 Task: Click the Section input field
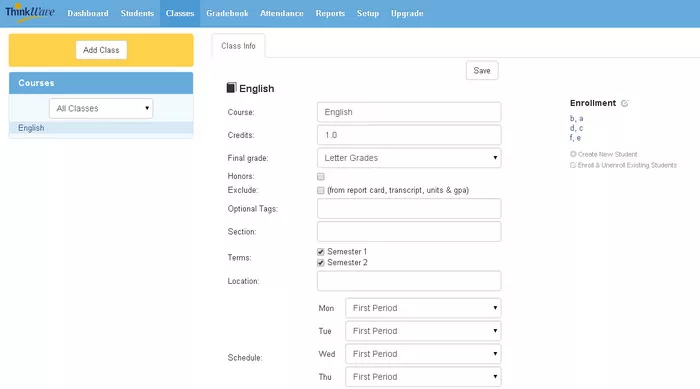pyautogui.click(x=409, y=231)
